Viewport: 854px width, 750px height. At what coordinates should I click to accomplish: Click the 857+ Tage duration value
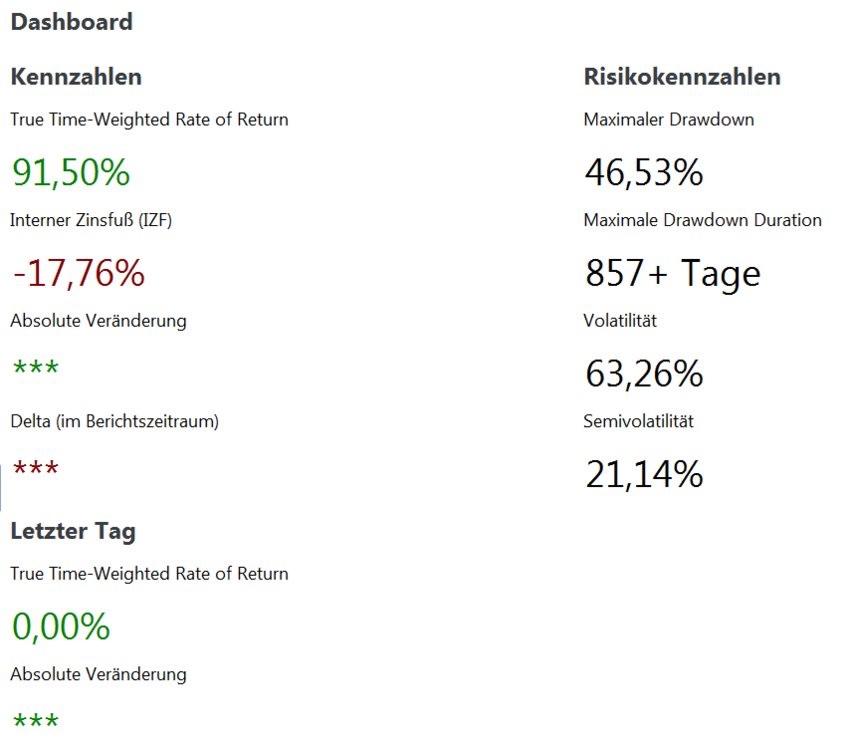(x=673, y=273)
